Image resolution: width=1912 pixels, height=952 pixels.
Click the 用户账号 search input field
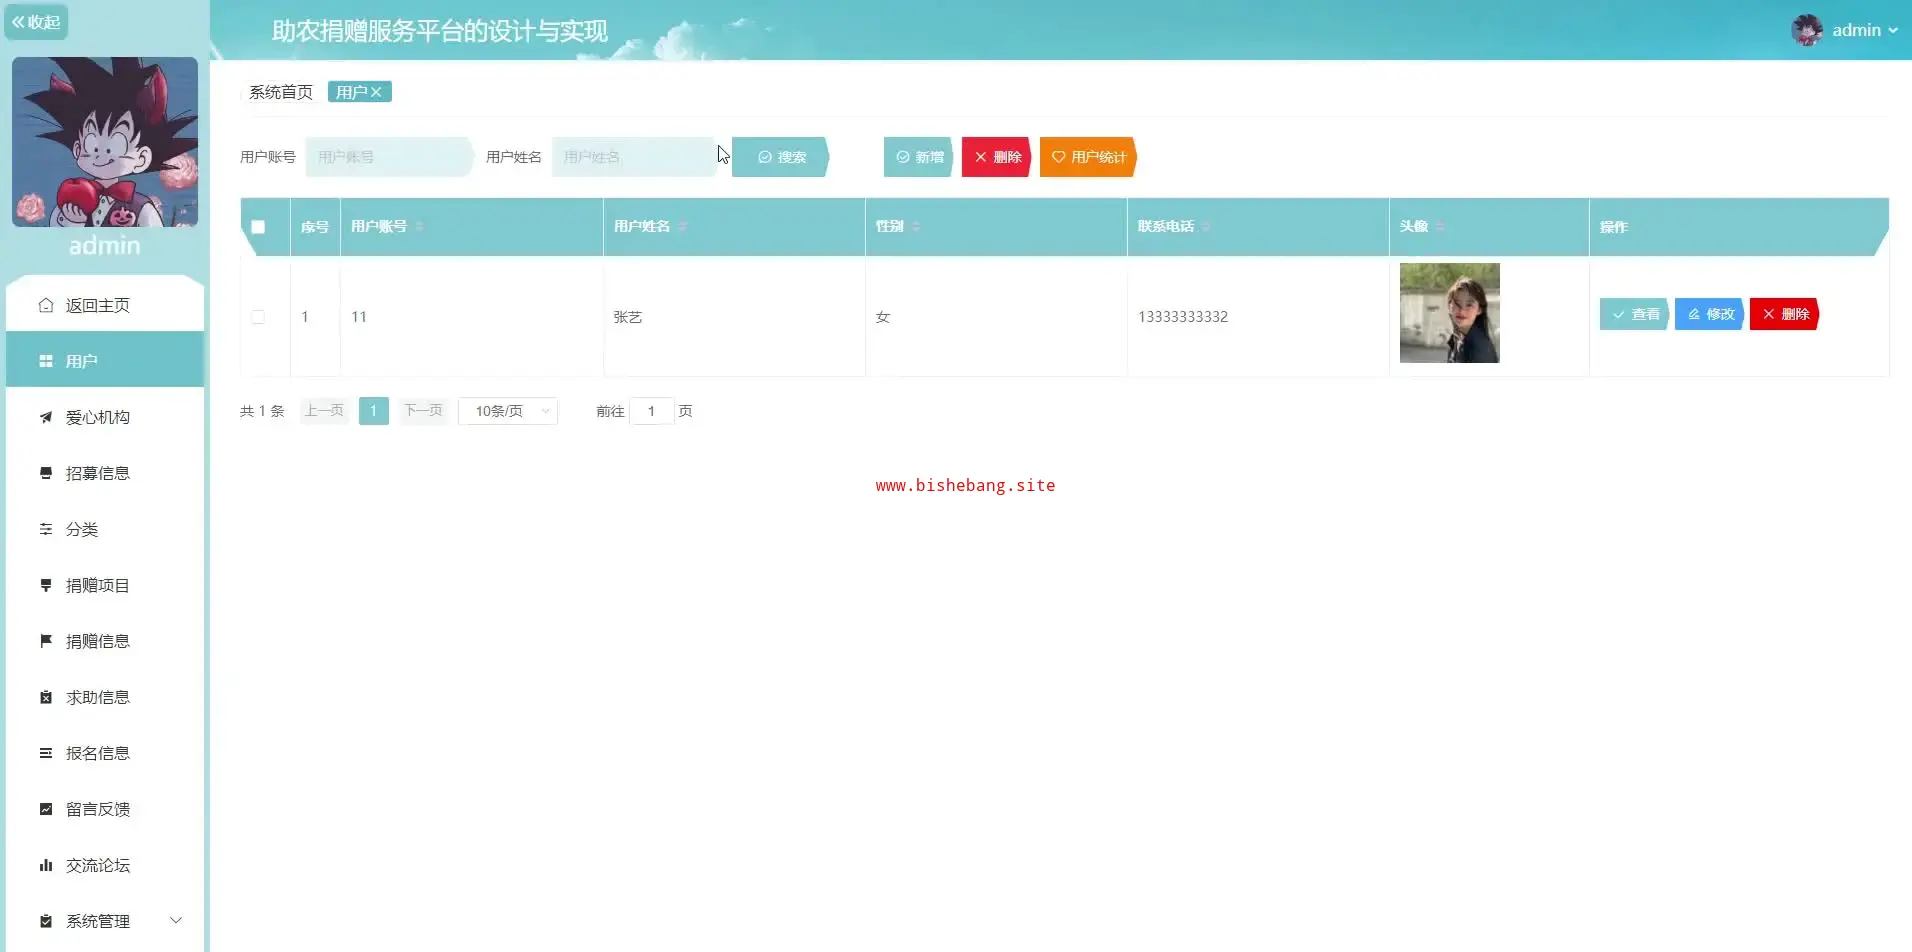(x=387, y=157)
